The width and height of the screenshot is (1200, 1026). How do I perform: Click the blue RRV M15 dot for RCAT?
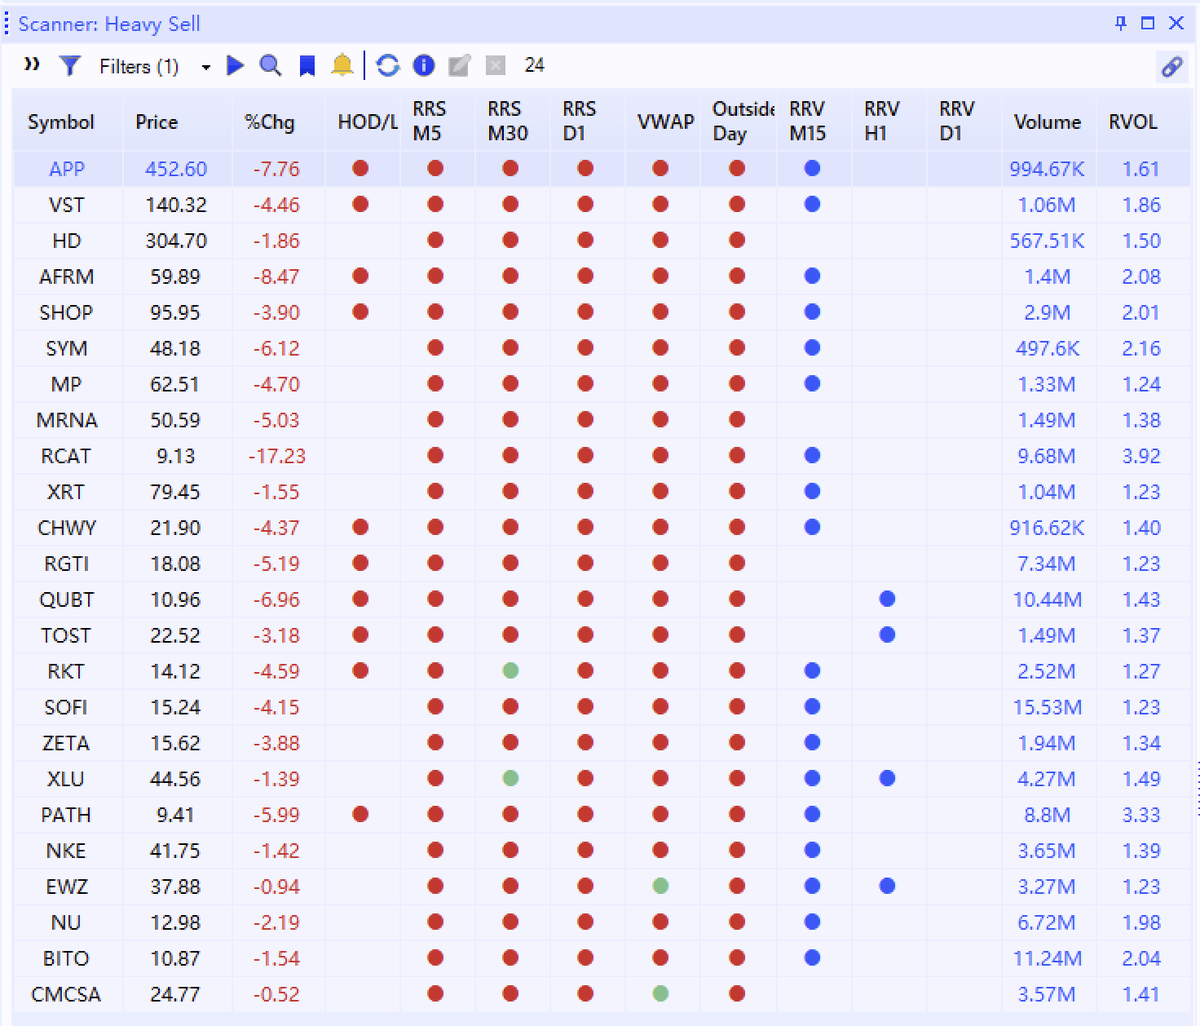pyautogui.click(x=812, y=455)
